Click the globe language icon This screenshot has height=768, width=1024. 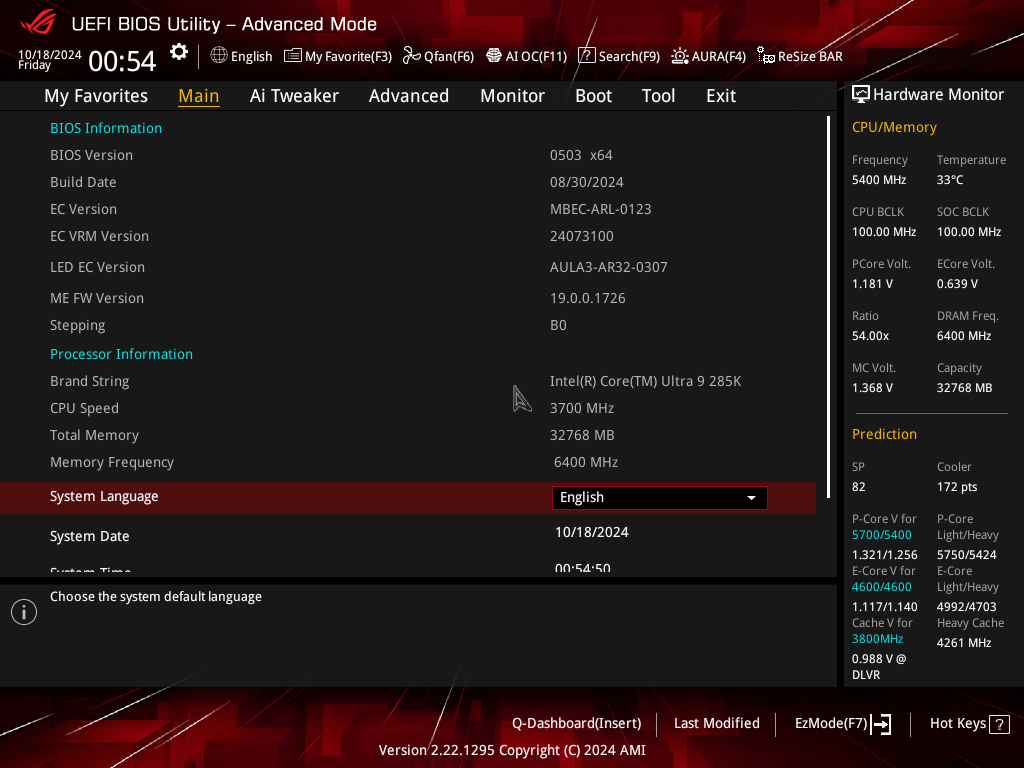pos(219,56)
